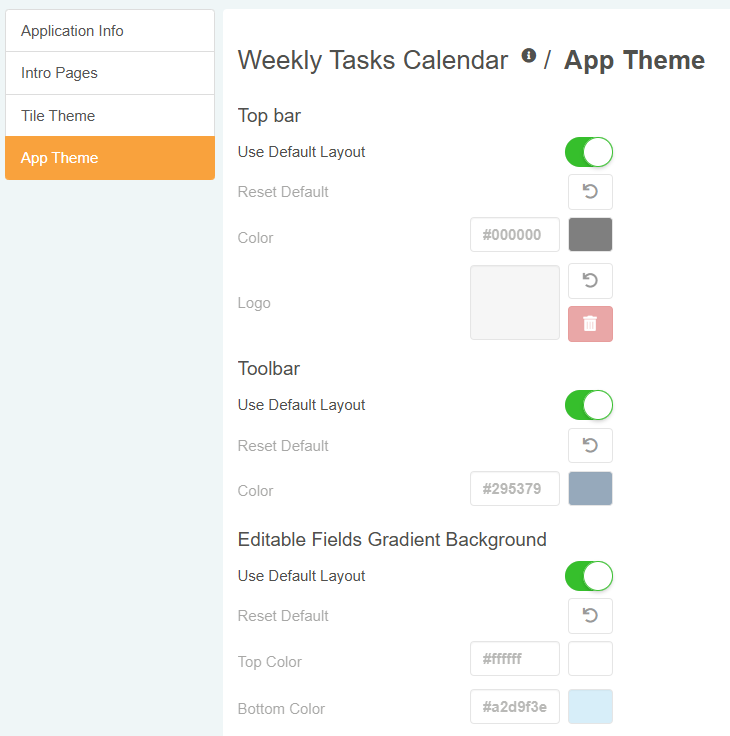This screenshot has width=730, height=736.
Task: Click the Top bar #000000 color field
Action: point(515,235)
